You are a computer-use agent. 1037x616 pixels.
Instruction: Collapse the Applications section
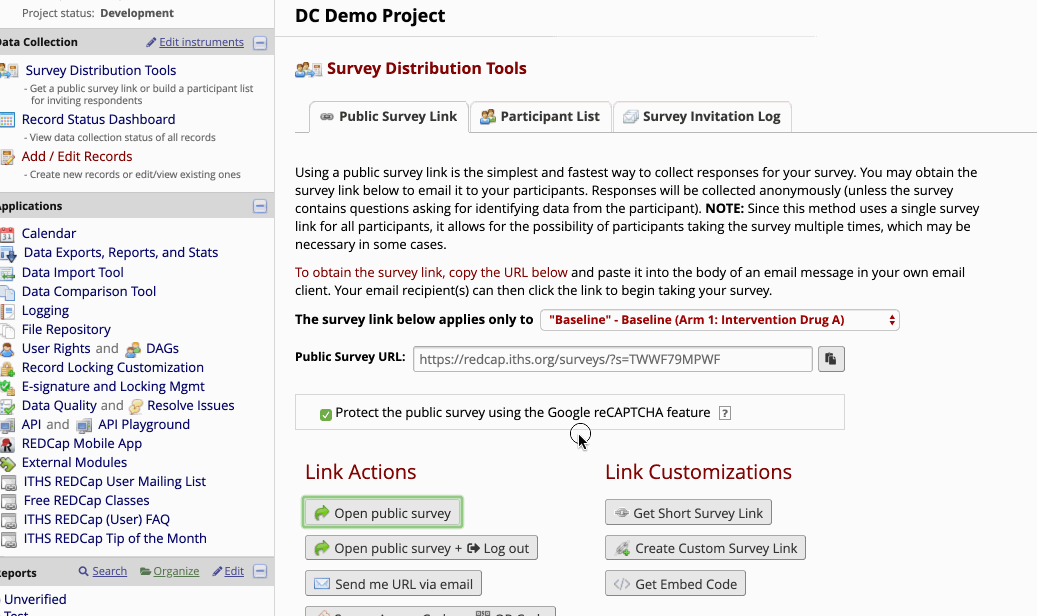[x=260, y=206]
